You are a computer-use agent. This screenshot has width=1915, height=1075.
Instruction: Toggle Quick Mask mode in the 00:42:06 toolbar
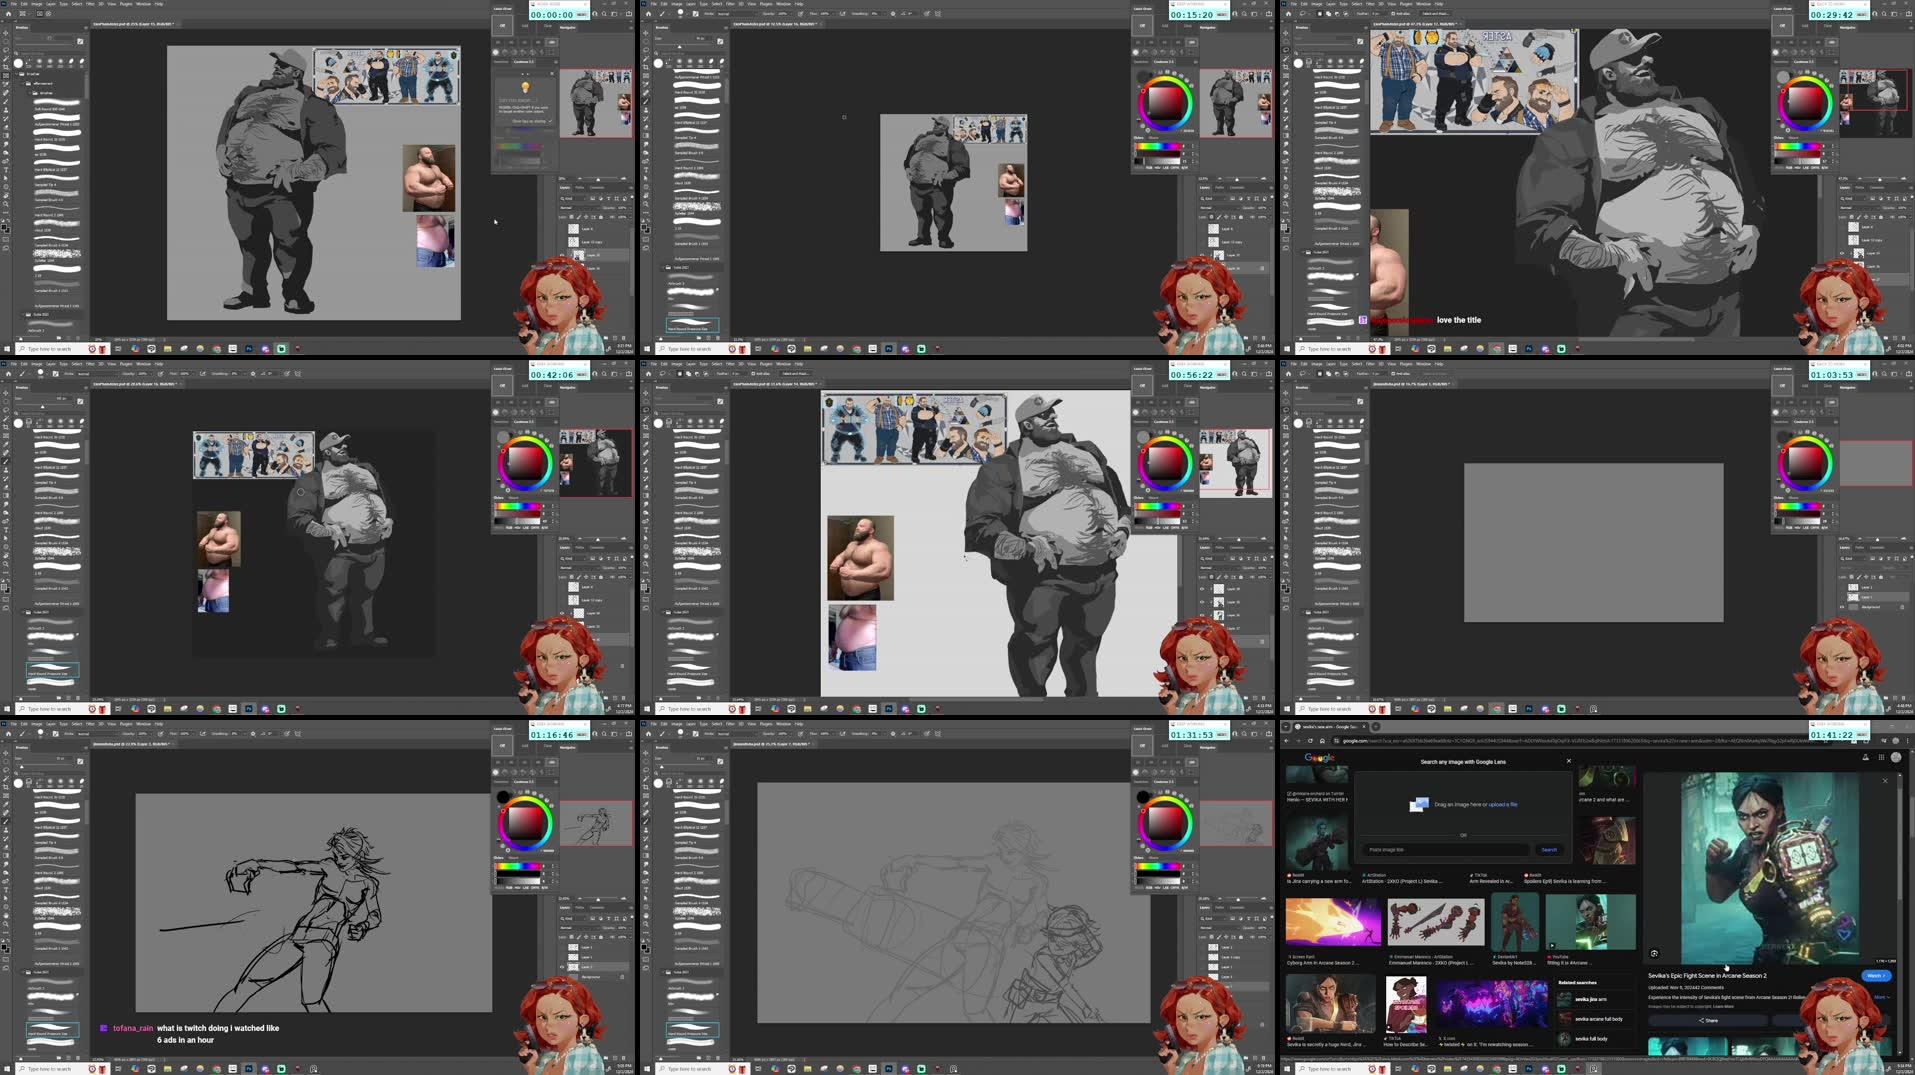(x=5, y=601)
